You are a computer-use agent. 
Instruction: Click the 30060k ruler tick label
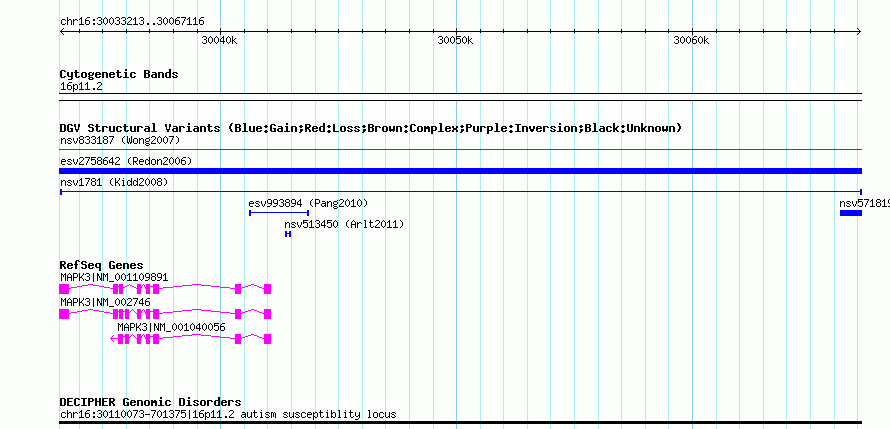tap(691, 40)
